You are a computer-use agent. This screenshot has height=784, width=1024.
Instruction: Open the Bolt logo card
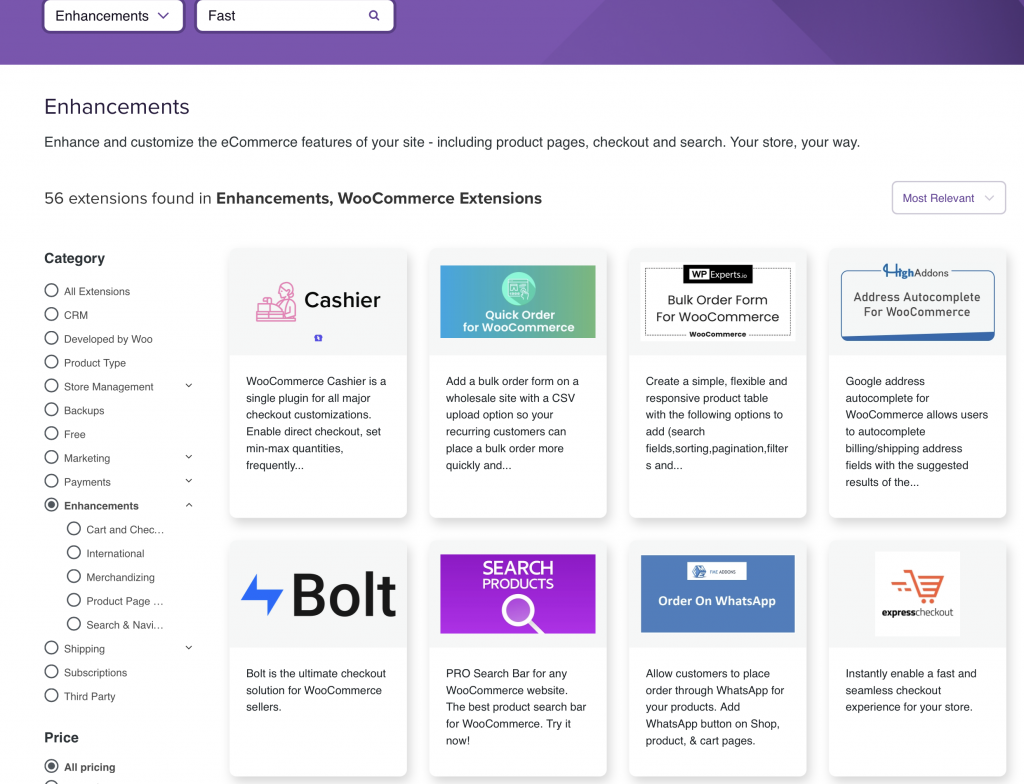318,595
